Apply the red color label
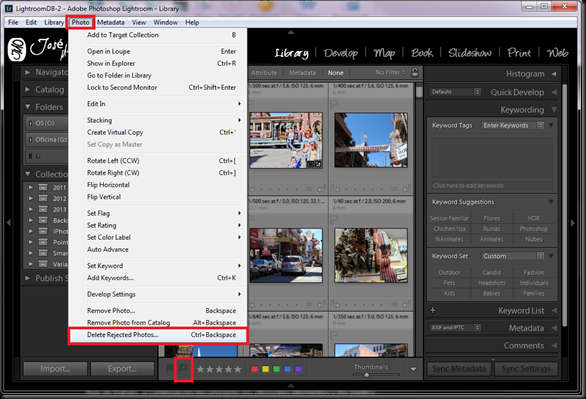This screenshot has height=399, width=586. [x=255, y=369]
